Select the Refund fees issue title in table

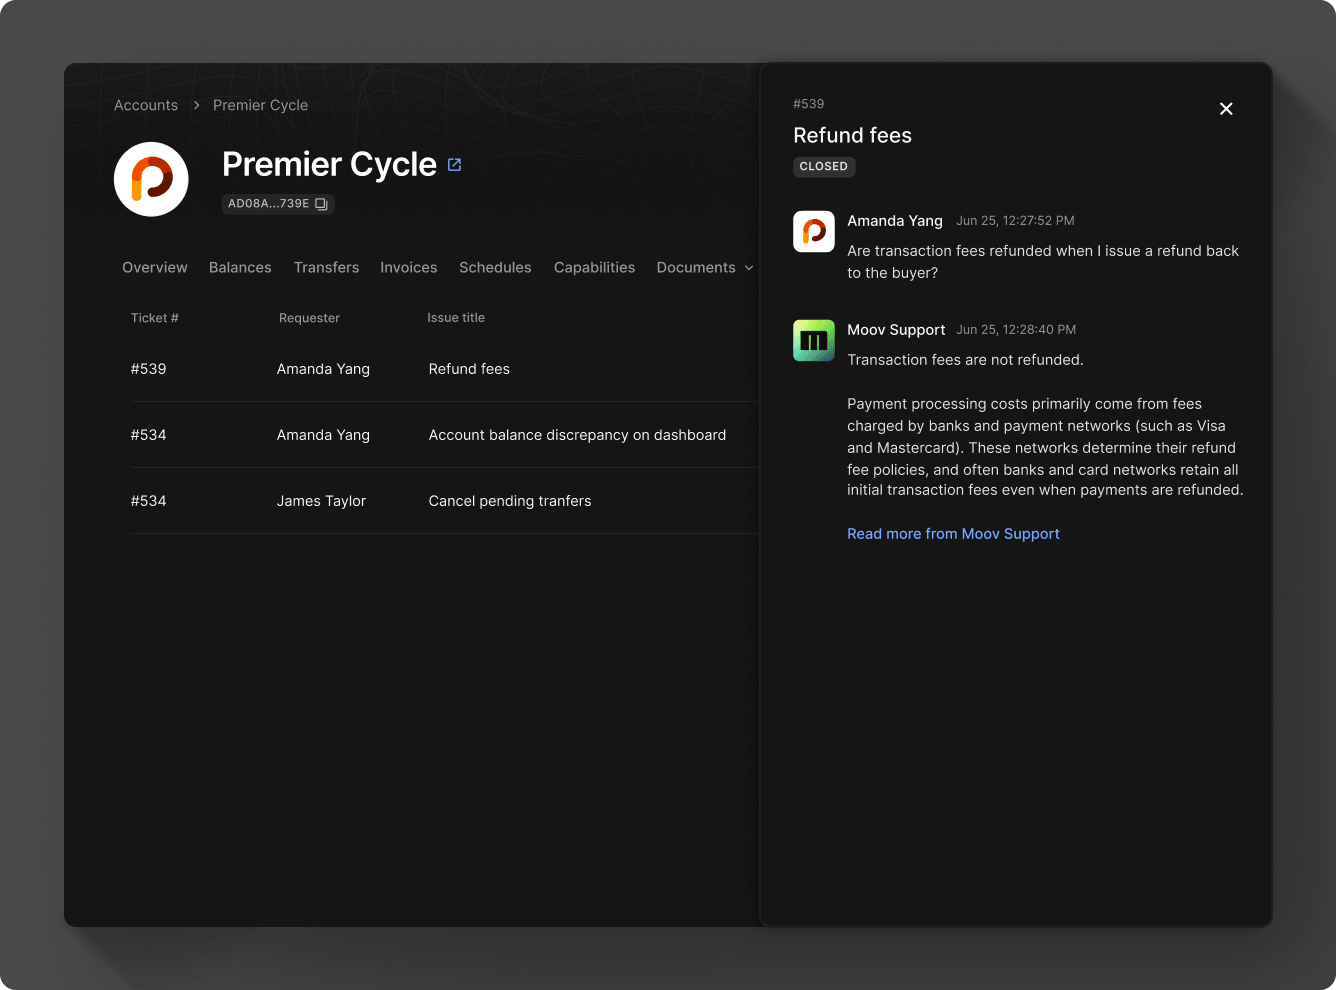[469, 369]
